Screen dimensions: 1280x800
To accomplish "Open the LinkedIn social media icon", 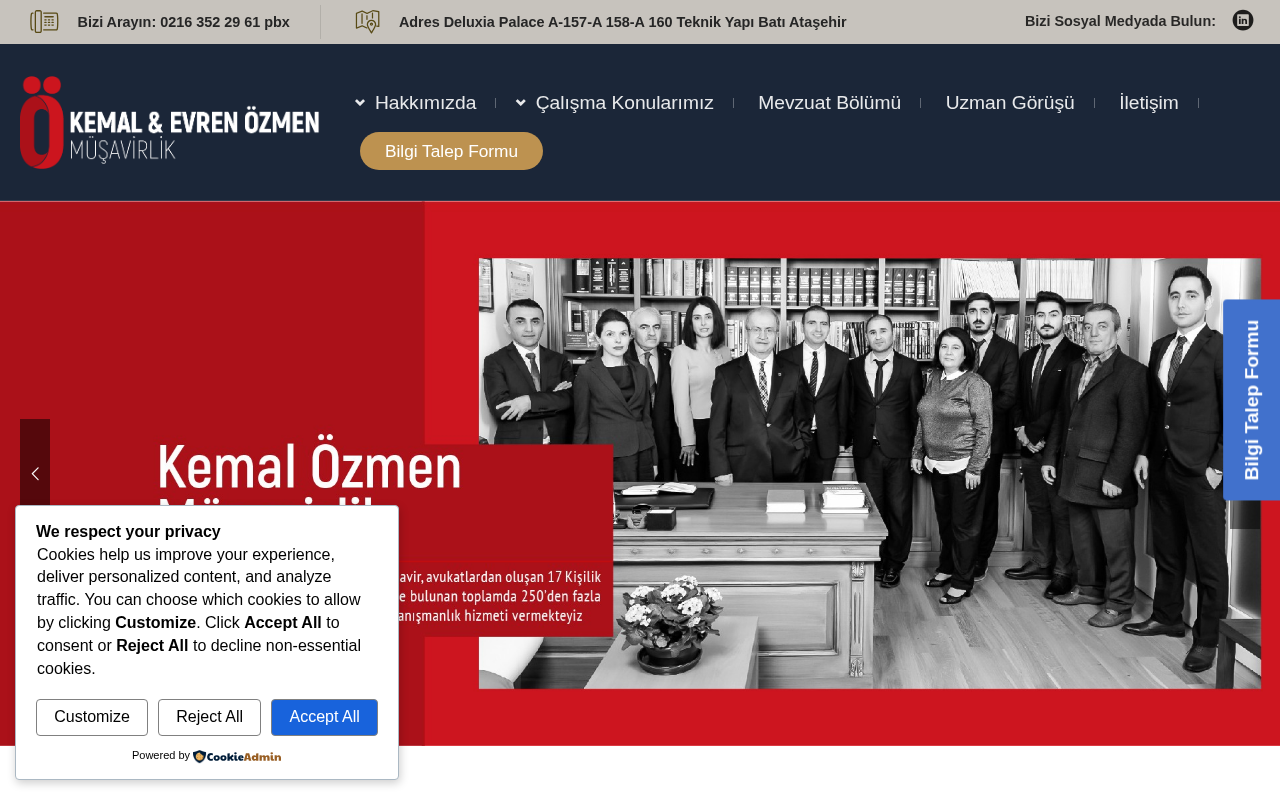I will pyautogui.click(x=1243, y=20).
